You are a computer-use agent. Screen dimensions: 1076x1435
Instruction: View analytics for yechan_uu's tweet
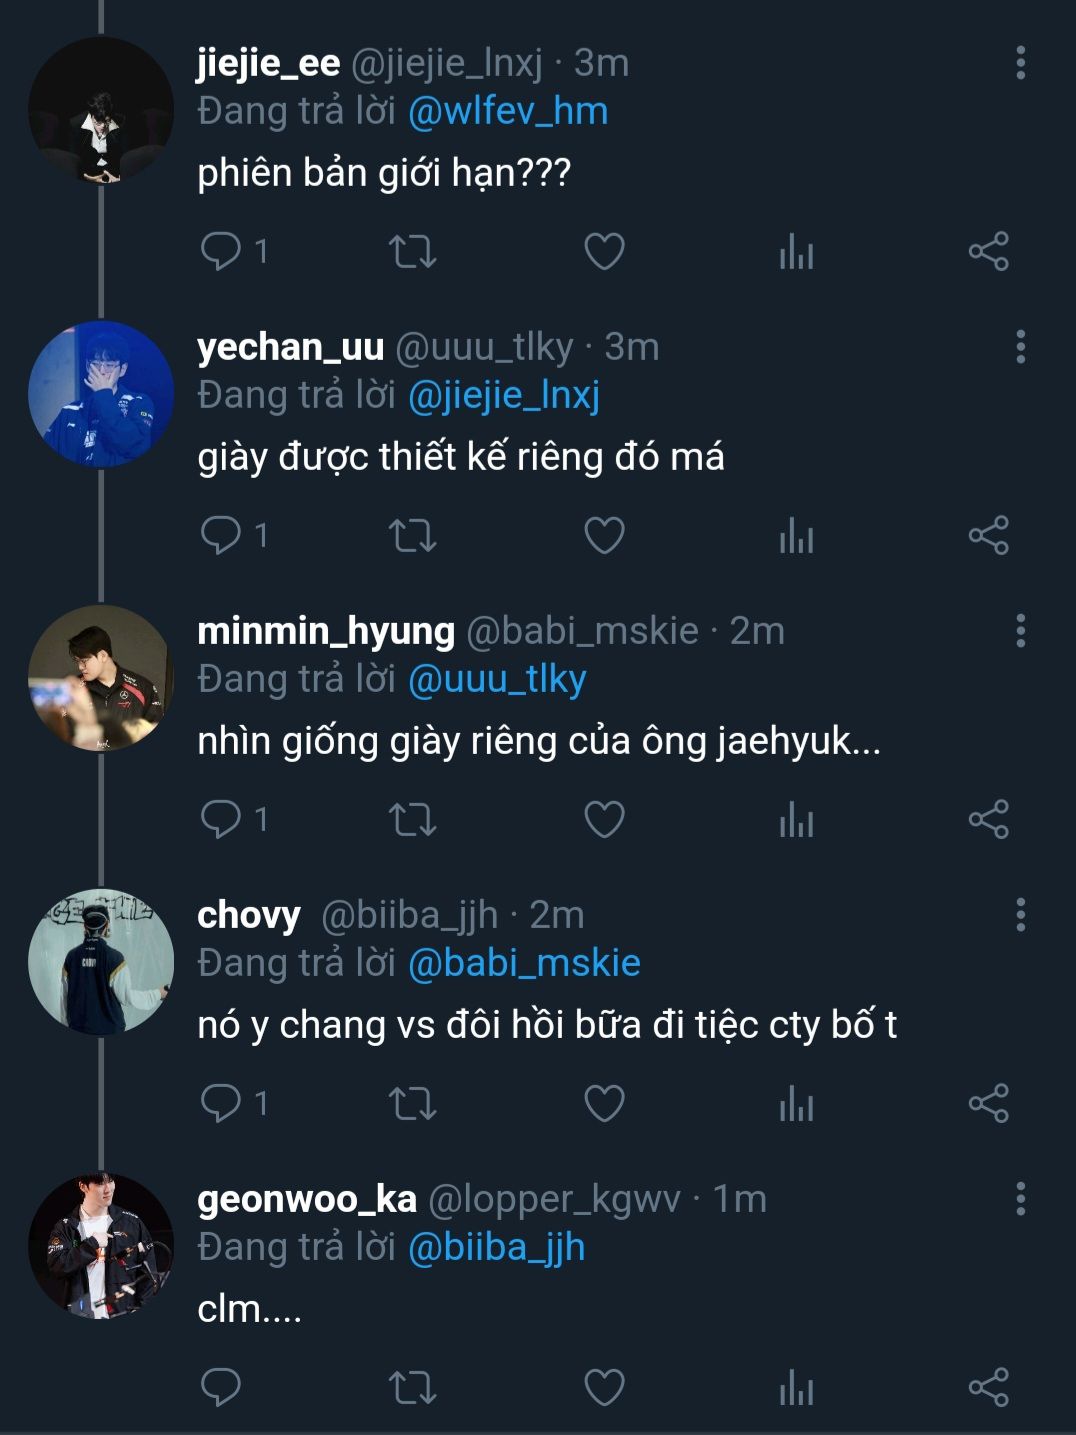[796, 535]
